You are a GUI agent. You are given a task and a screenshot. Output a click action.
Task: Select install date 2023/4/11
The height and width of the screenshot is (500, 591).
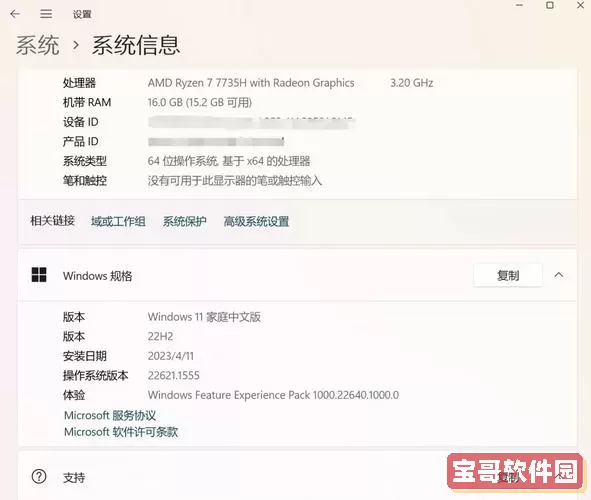click(171, 356)
